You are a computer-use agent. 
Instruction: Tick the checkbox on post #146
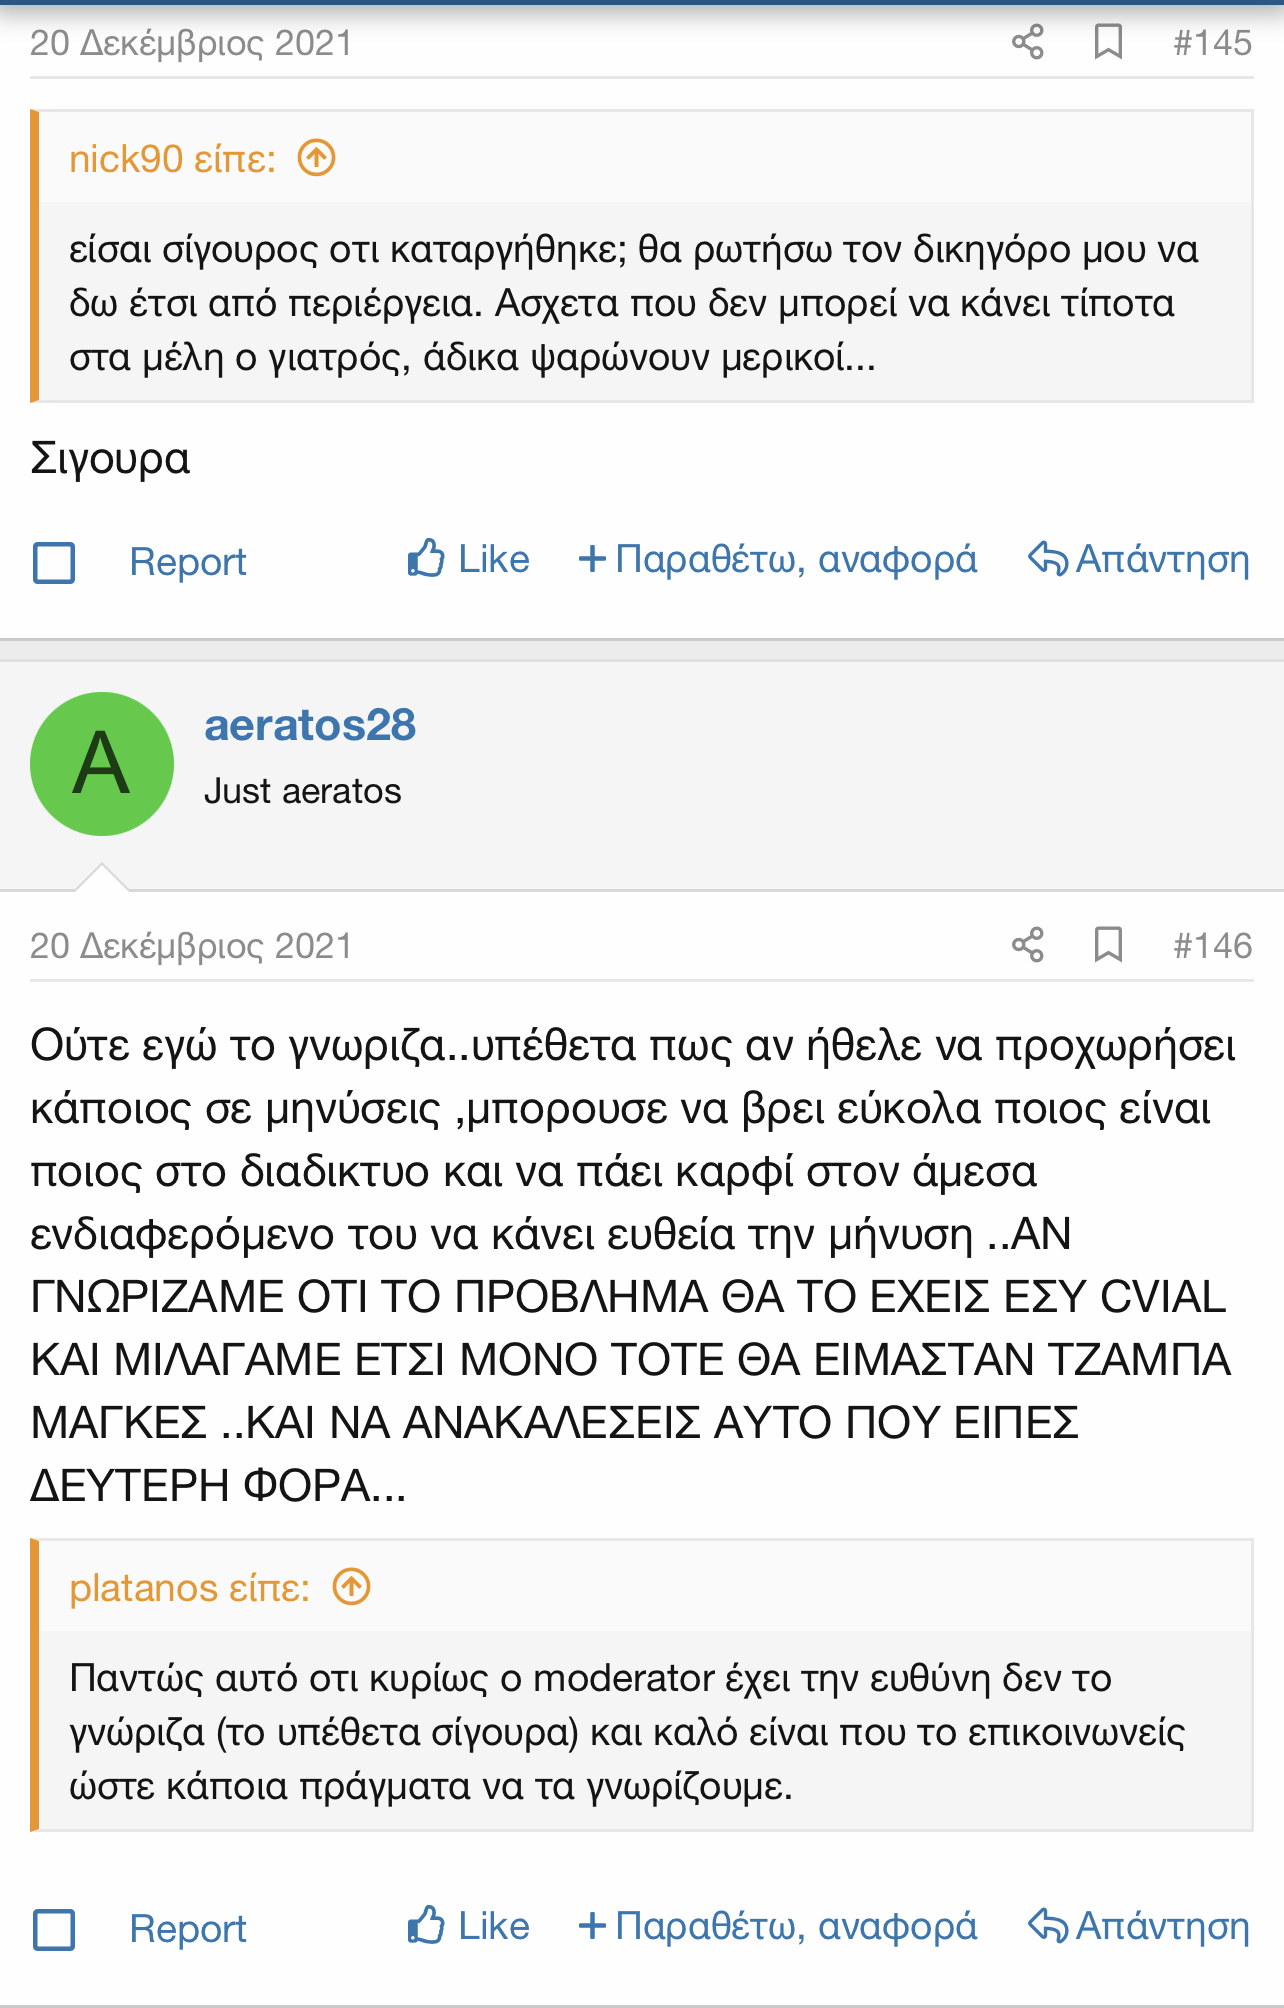(x=54, y=1929)
